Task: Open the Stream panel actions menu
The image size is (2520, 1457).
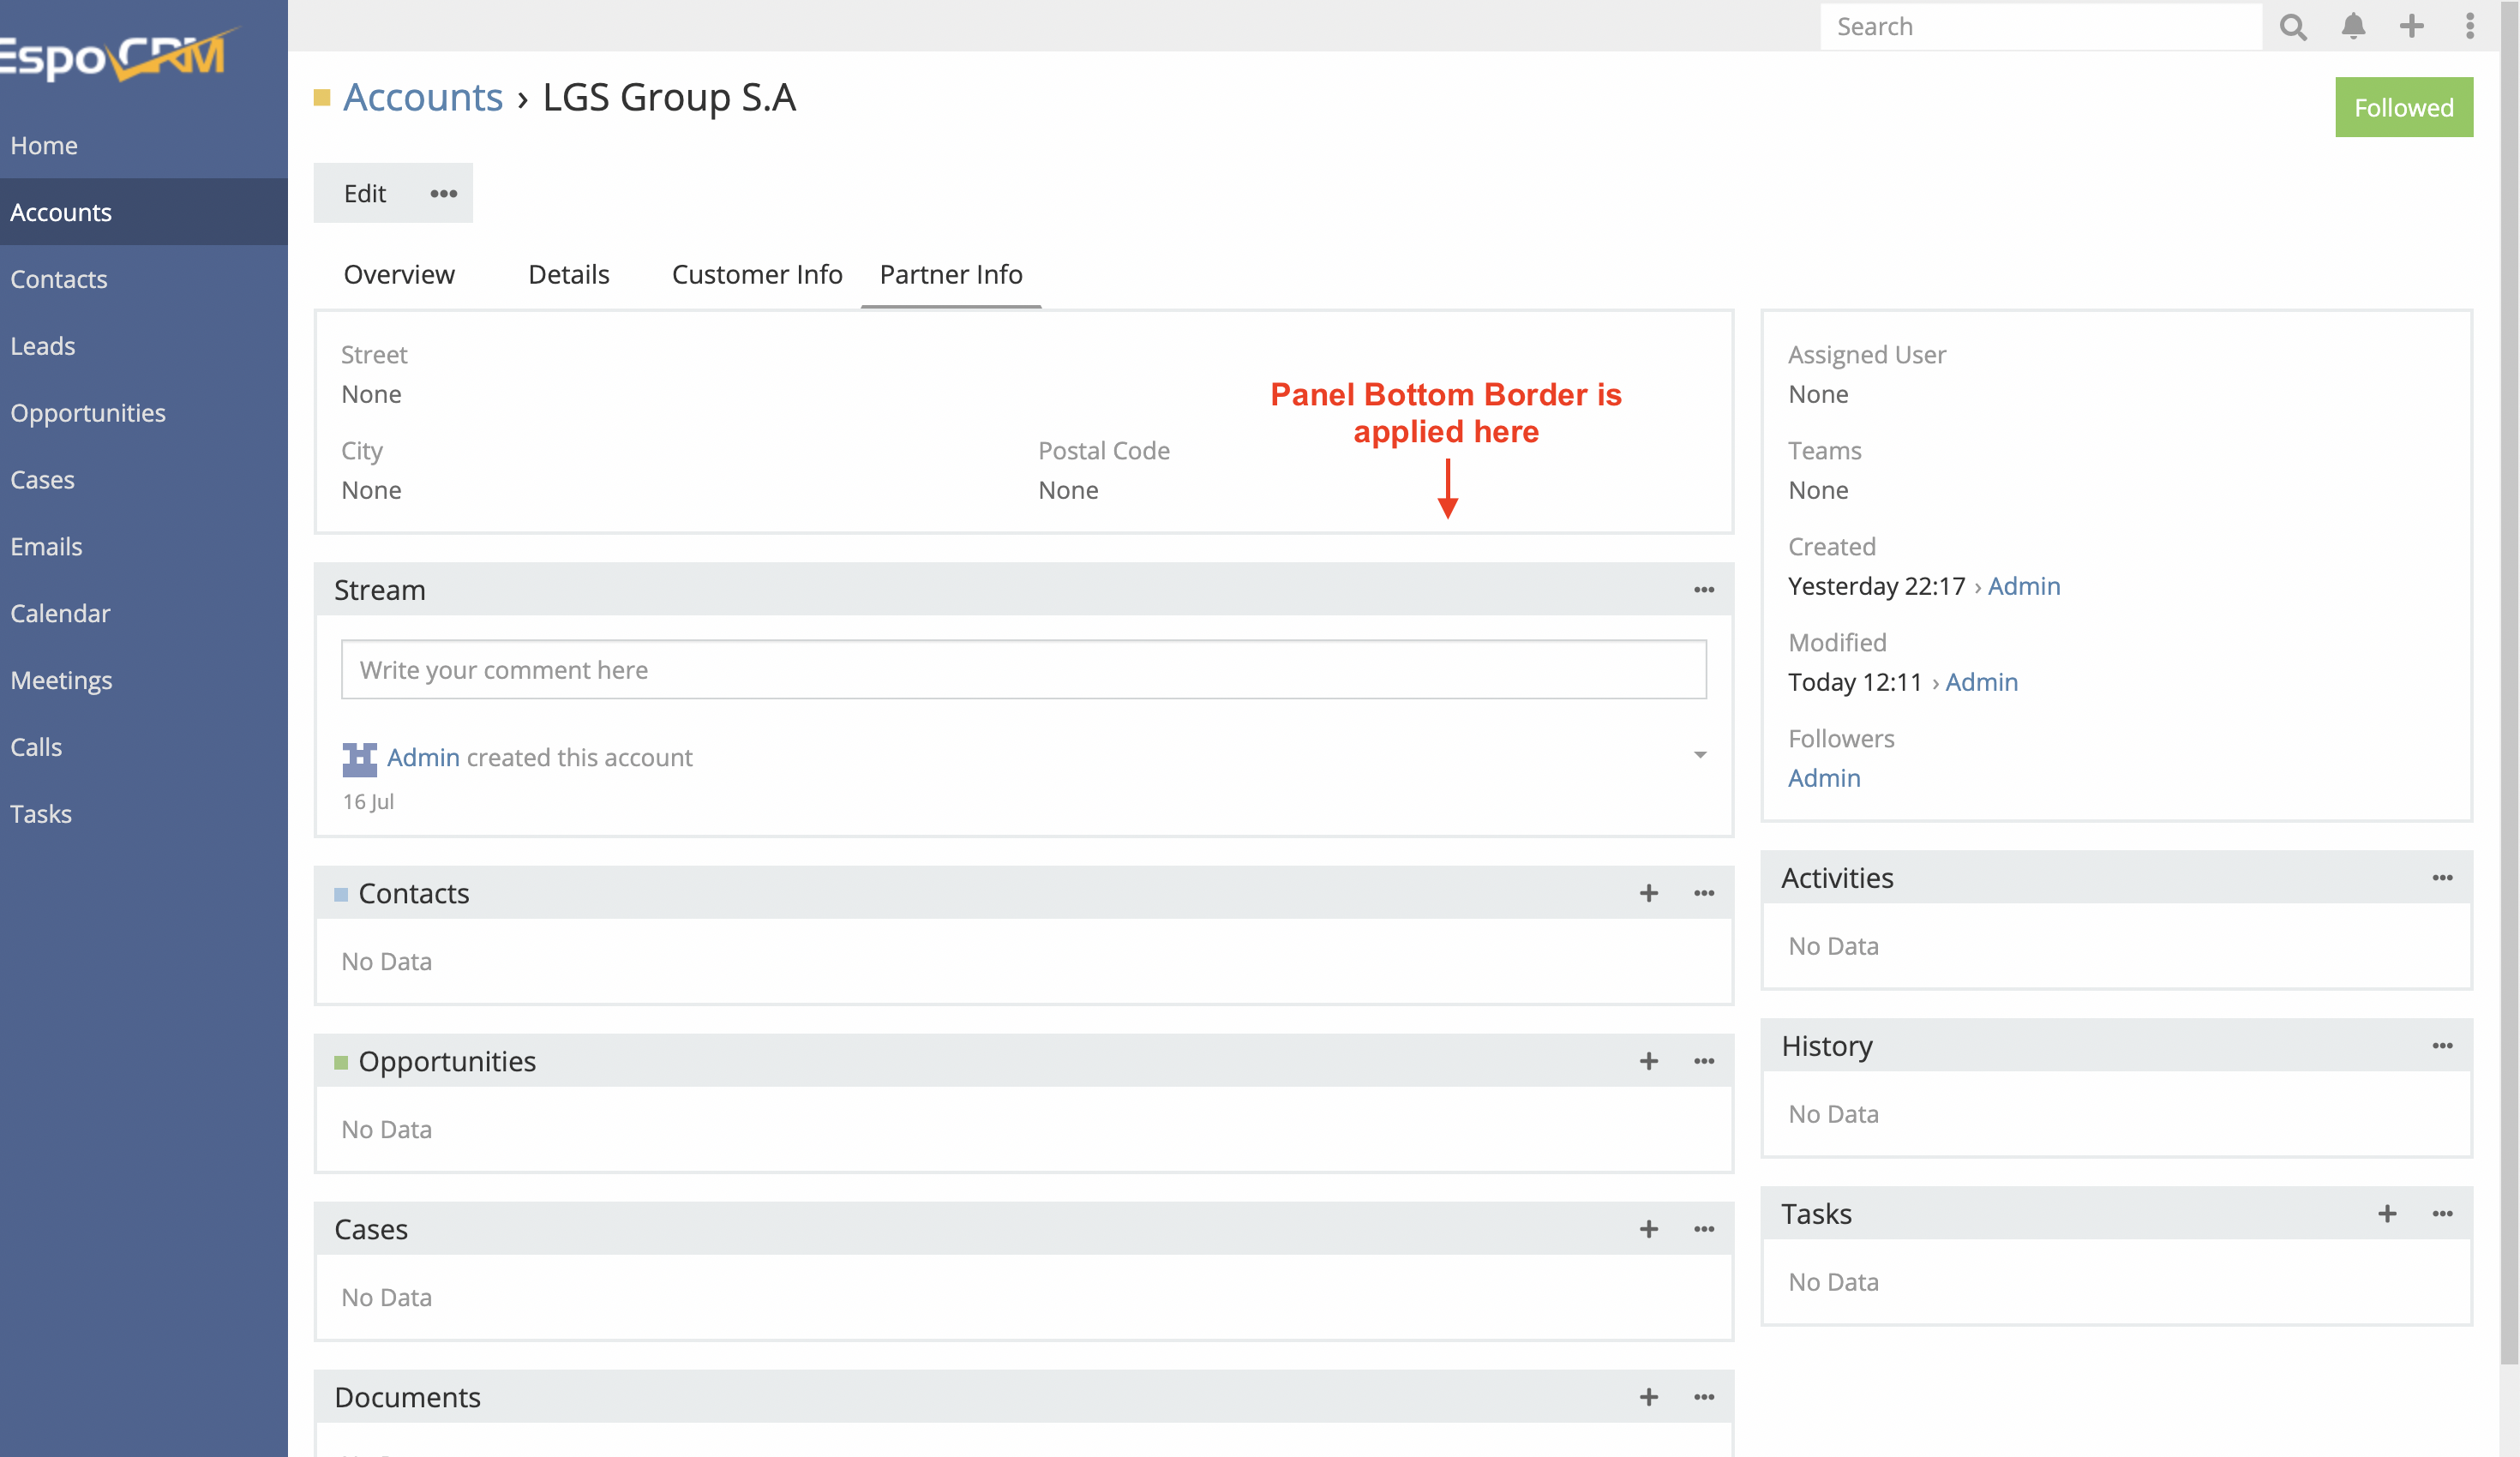Action: coord(1703,590)
